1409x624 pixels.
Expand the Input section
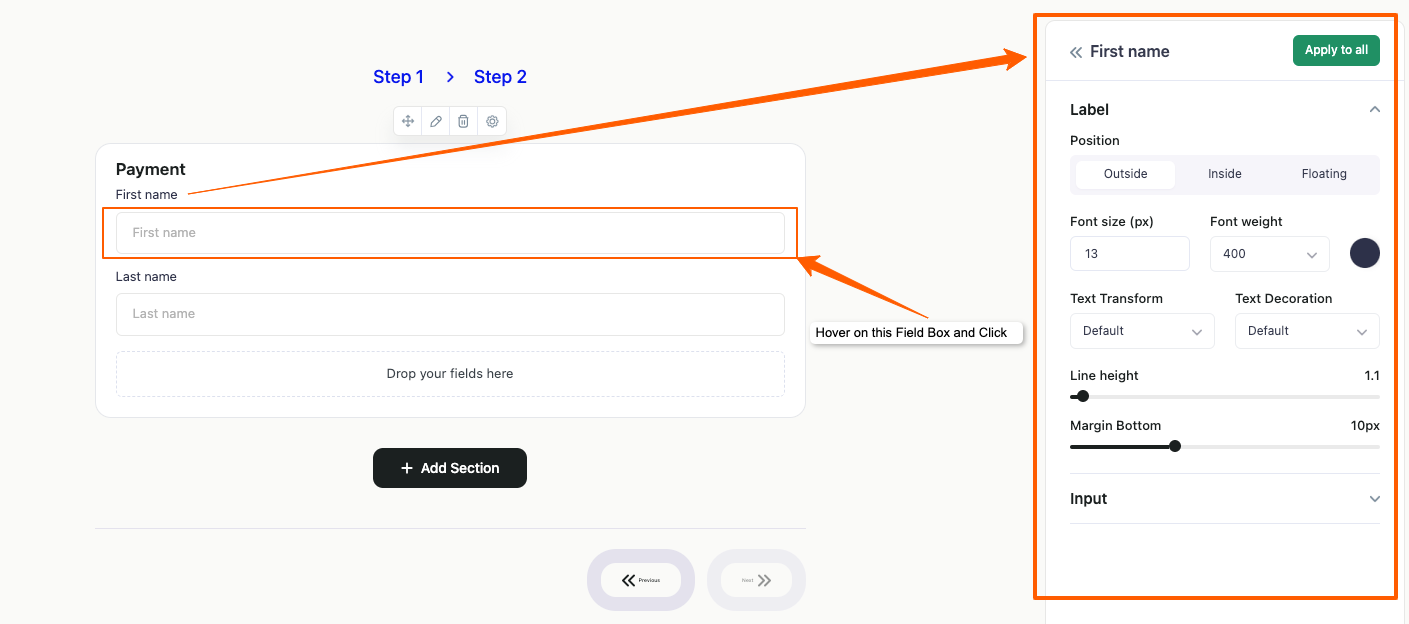pos(1224,499)
